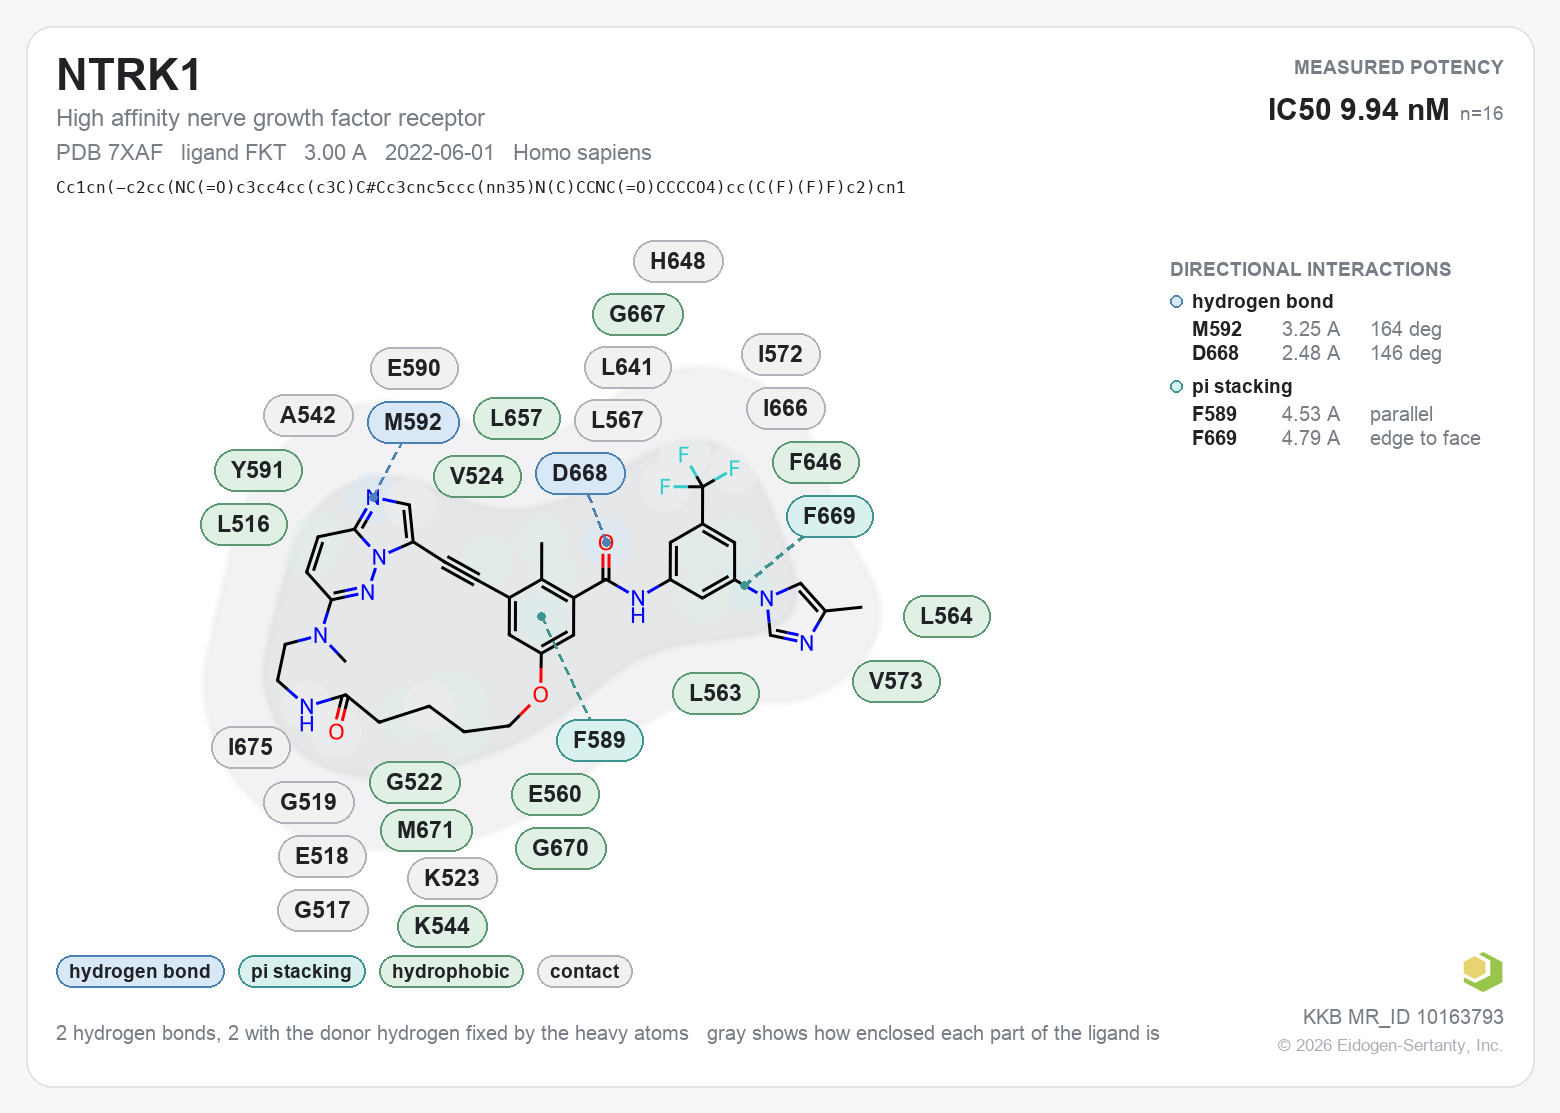Click the E560 residue label
Image resolution: width=1560 pixels, height=1113 pixels.
click(x=555, y=794)
